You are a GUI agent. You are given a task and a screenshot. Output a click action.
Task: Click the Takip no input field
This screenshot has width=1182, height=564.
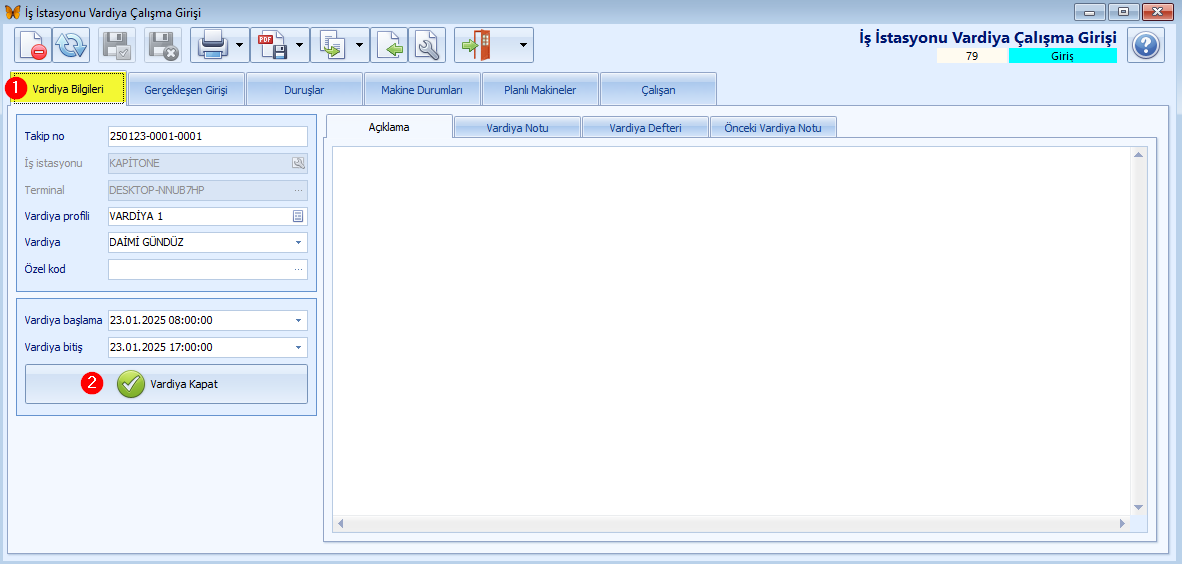(x=206, y=136)
